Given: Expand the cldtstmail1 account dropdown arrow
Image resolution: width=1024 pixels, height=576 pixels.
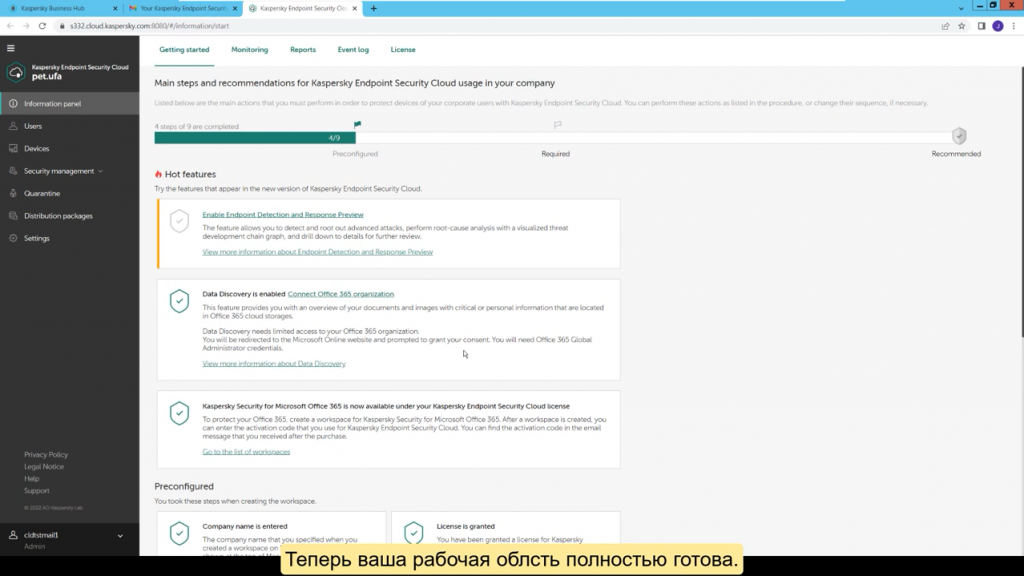Looking at the screenshot, I should (120, 536).
